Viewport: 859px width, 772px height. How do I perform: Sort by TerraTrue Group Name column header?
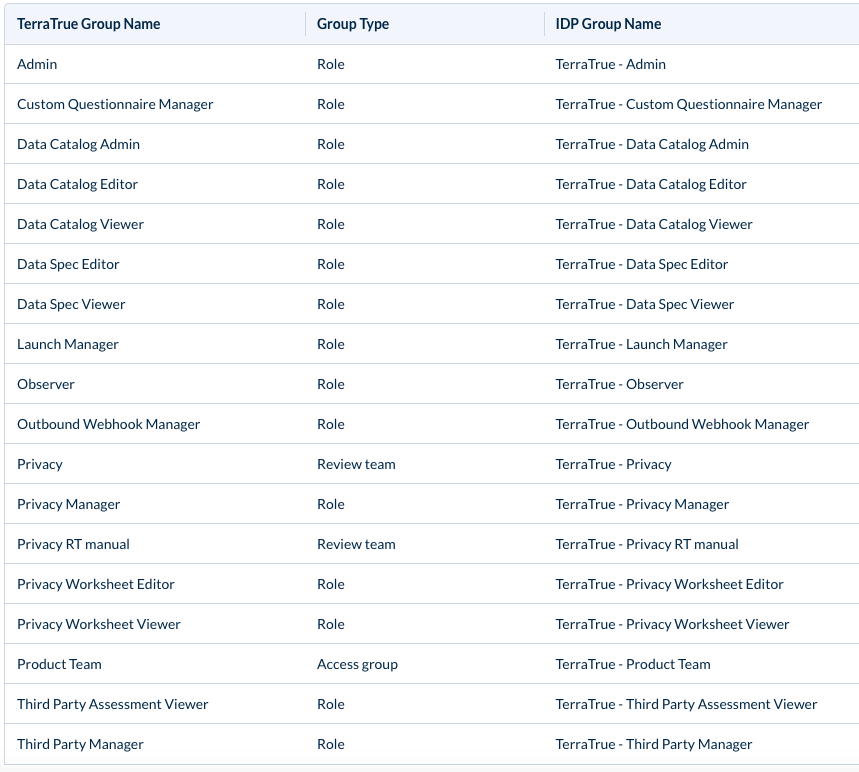(89, 24)
